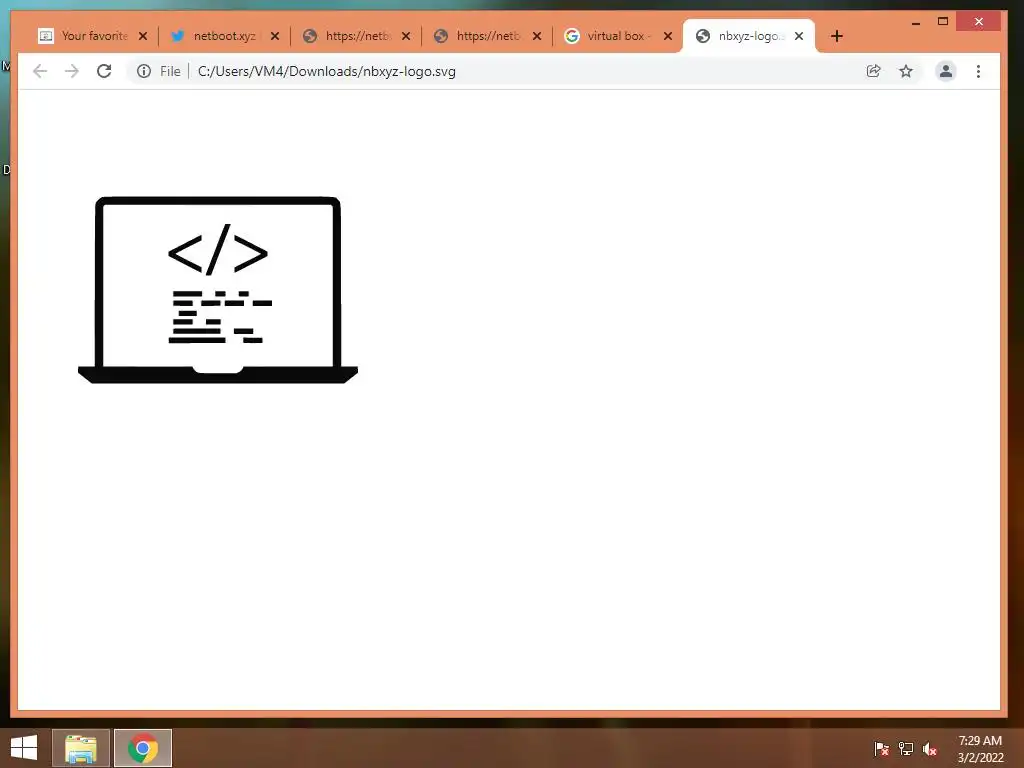Close the second https://netb tab
Image resolution: width=1024 pixels, height=768 pixels.
tap(537, 36)
